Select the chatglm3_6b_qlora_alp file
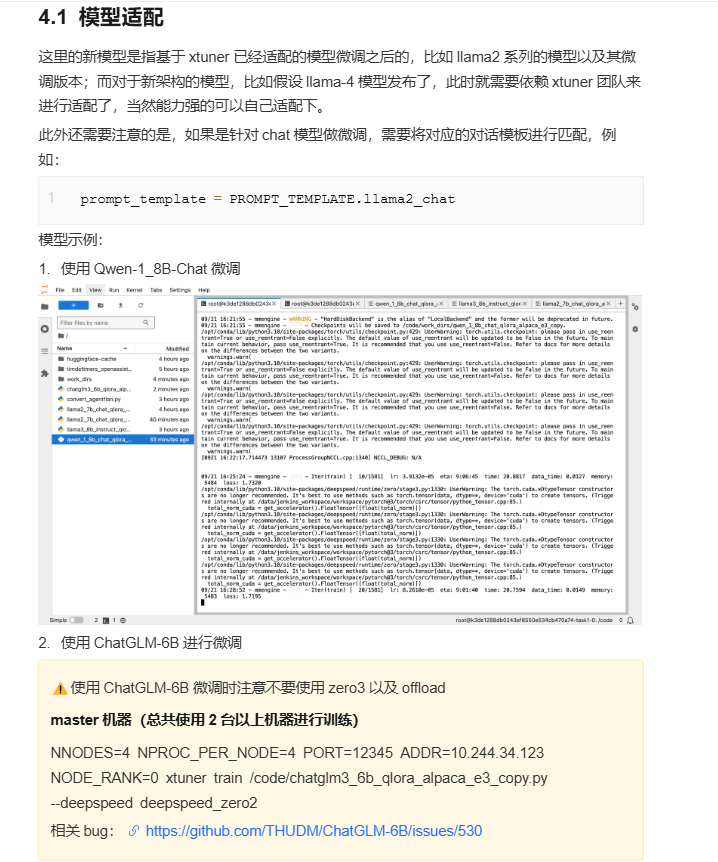 coord(123,389)
